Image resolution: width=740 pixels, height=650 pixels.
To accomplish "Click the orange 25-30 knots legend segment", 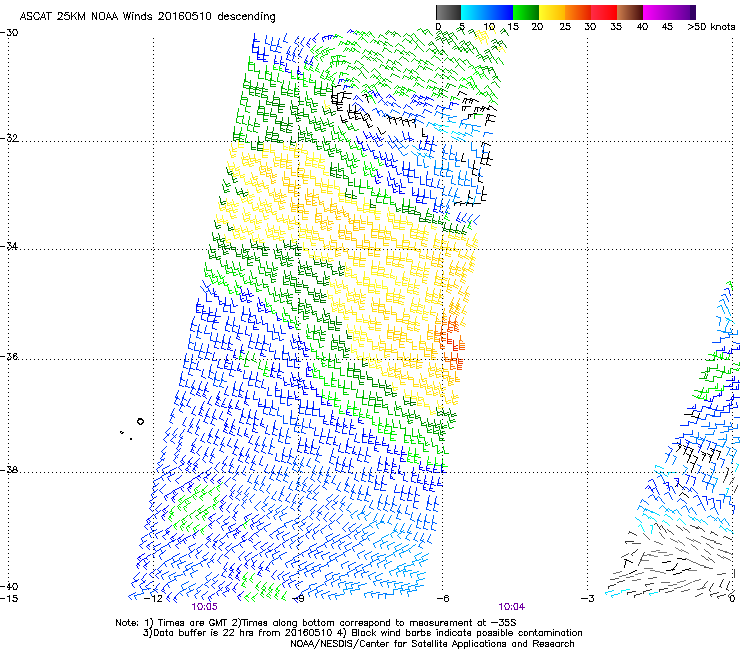I will [578, 12].
